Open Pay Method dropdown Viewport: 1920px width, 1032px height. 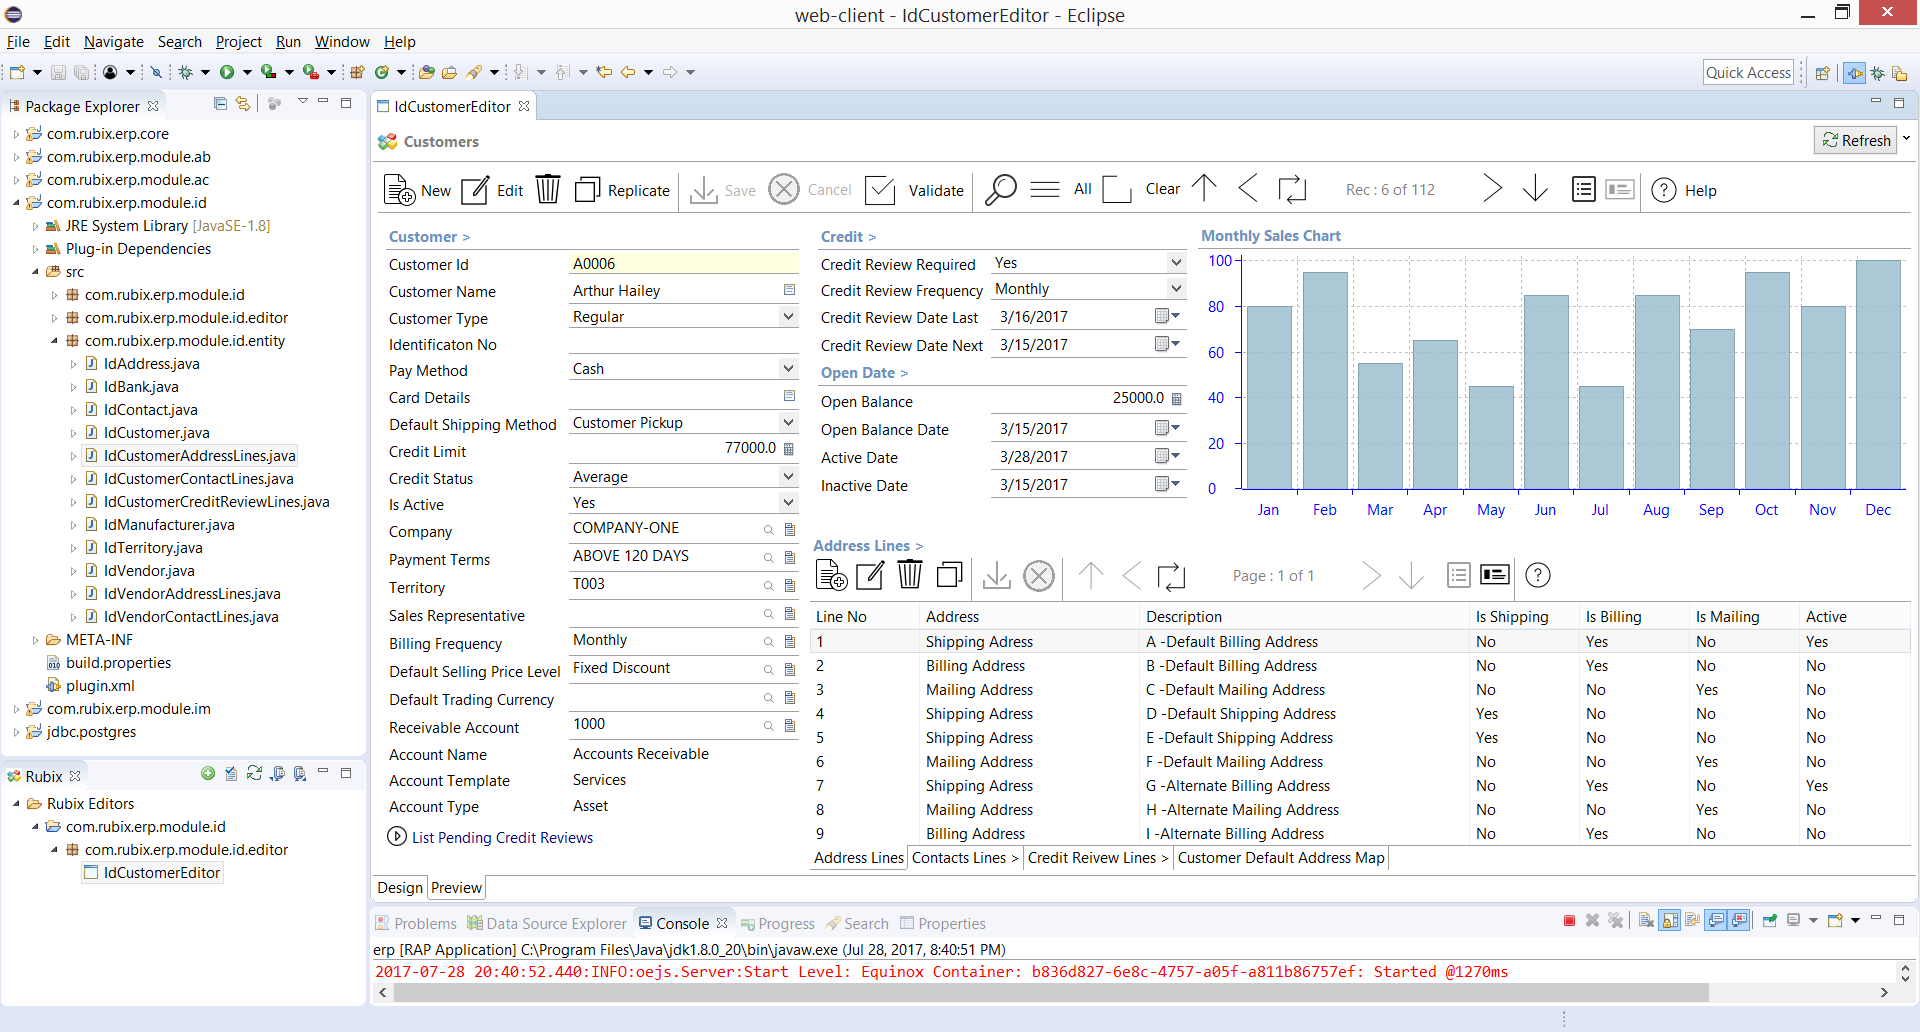tap(788, 368)
